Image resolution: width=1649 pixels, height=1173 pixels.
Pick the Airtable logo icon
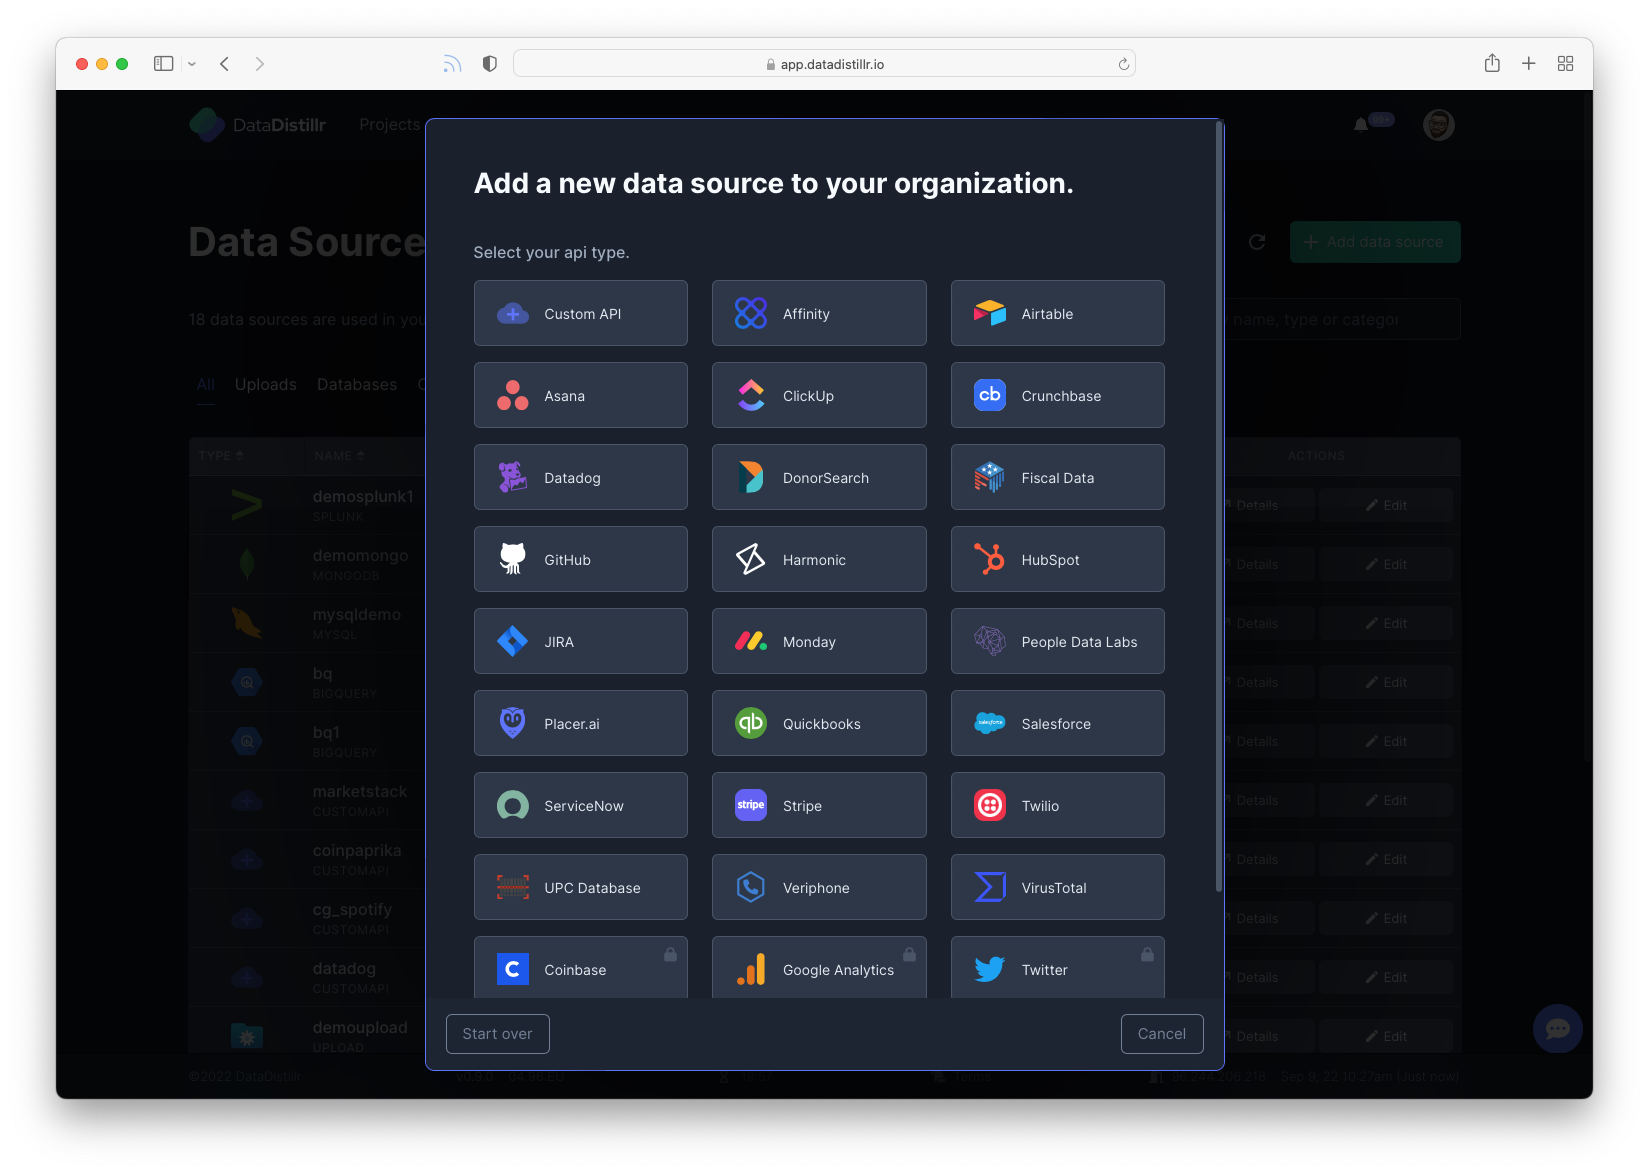point(990,314)
